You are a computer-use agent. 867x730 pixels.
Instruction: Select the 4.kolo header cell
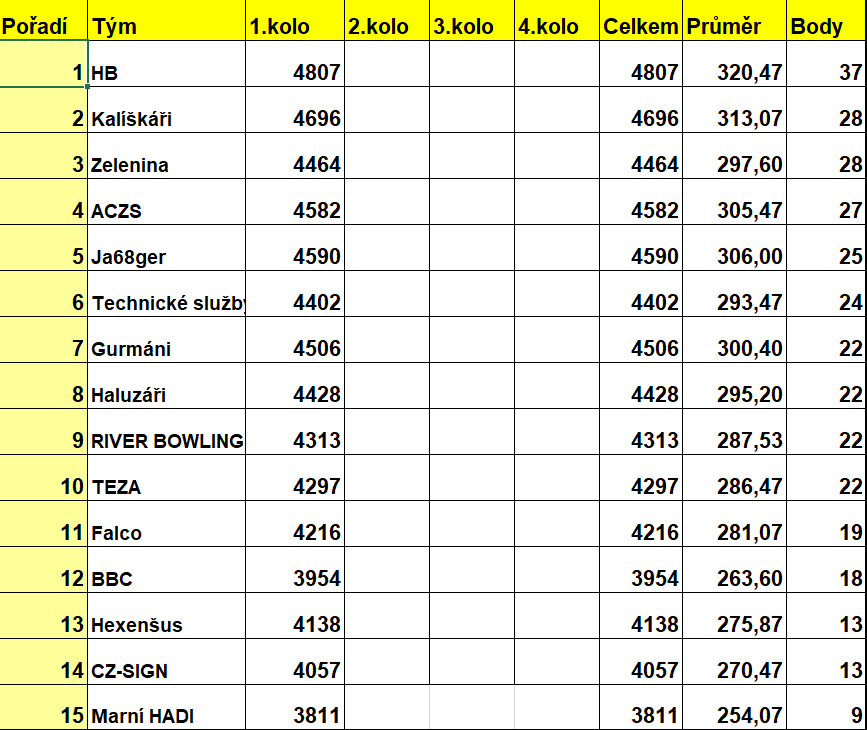[557, 26]
